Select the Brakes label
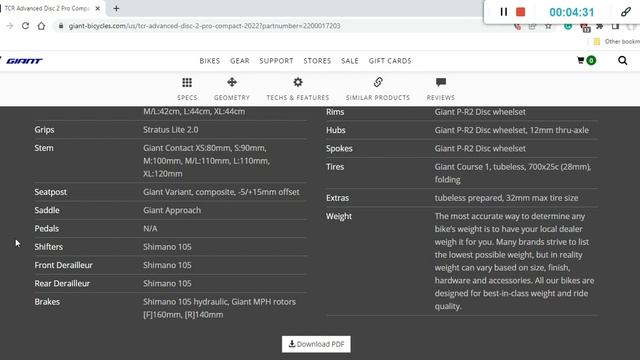Viewport: 640px width, 360px height. point(47,302)
